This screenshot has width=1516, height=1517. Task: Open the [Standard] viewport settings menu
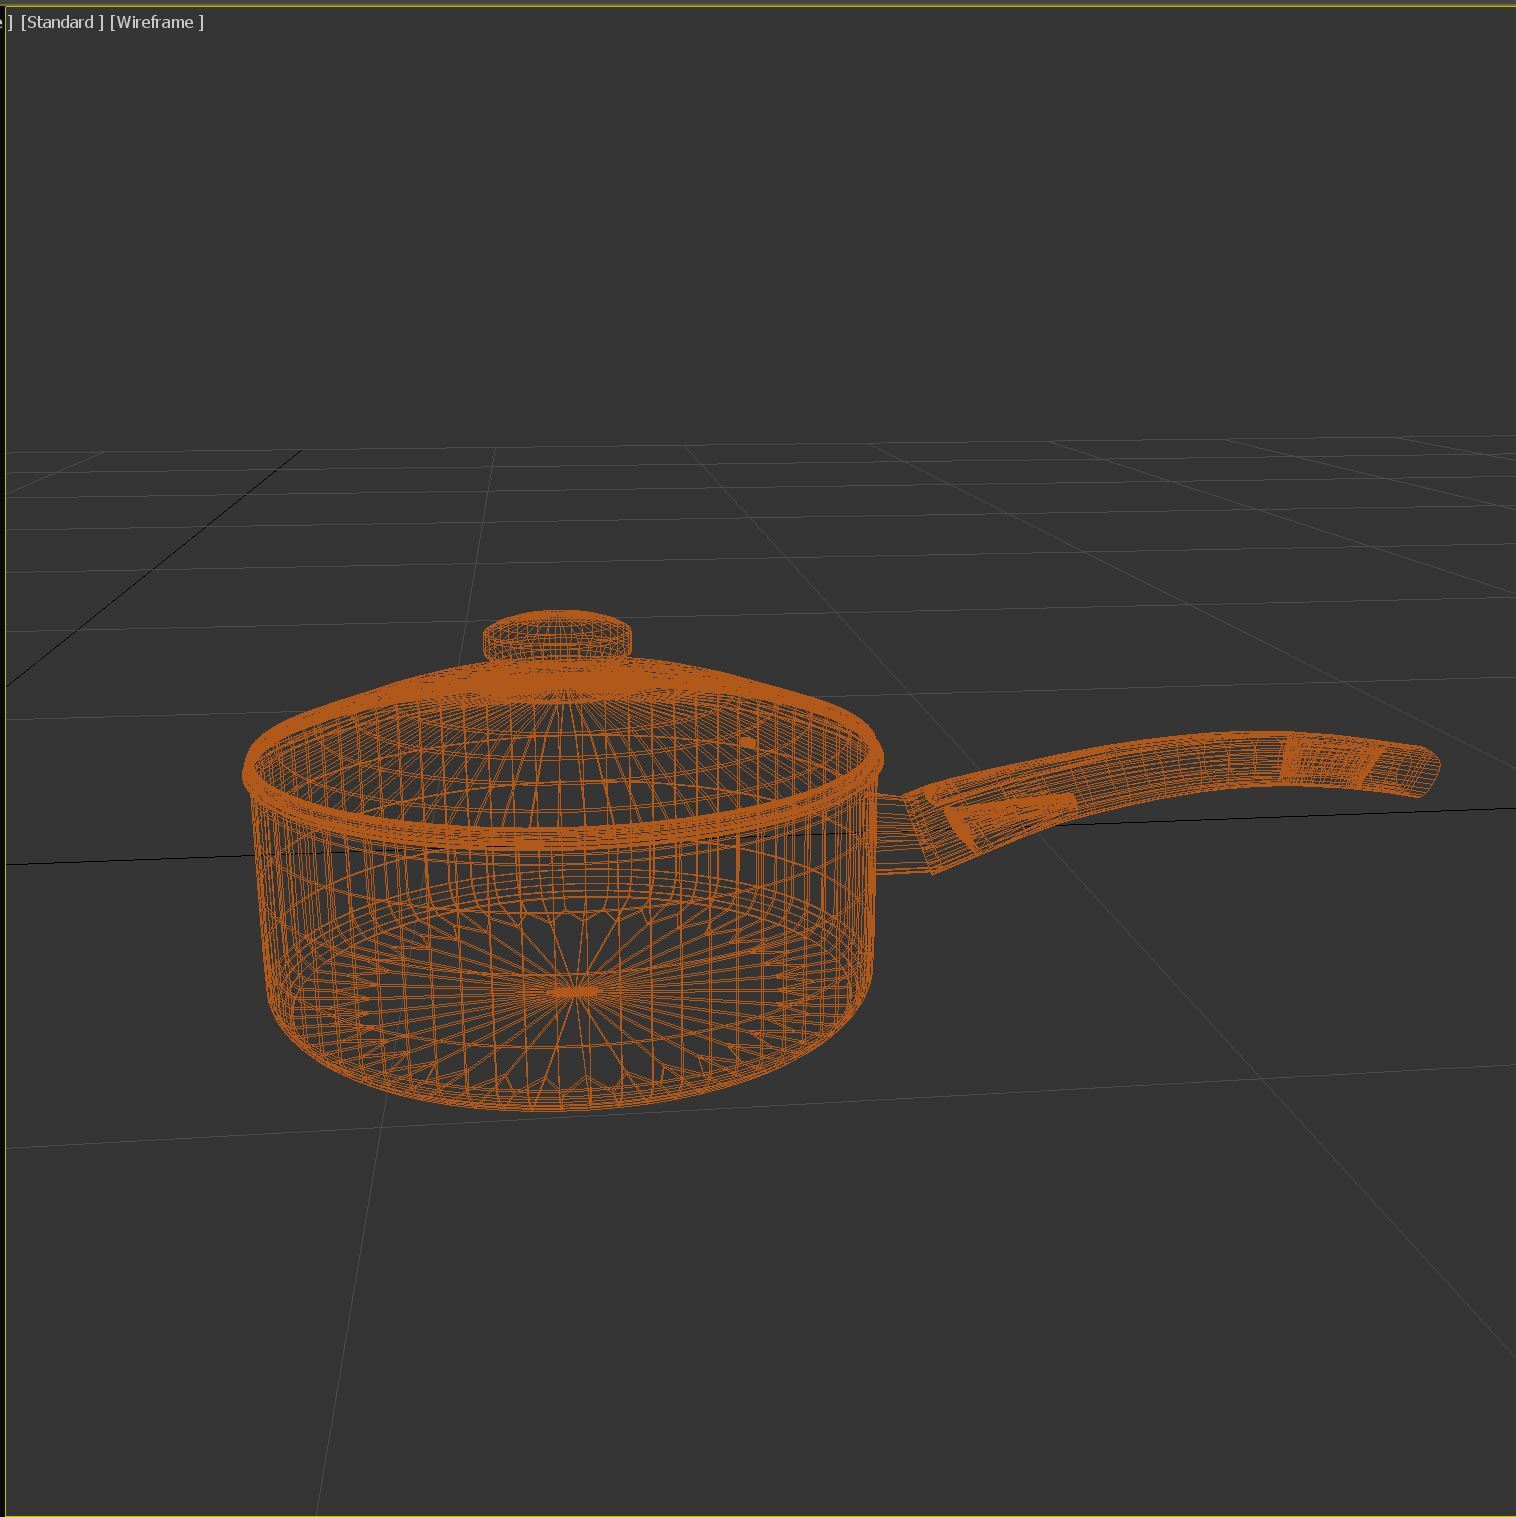62,22
